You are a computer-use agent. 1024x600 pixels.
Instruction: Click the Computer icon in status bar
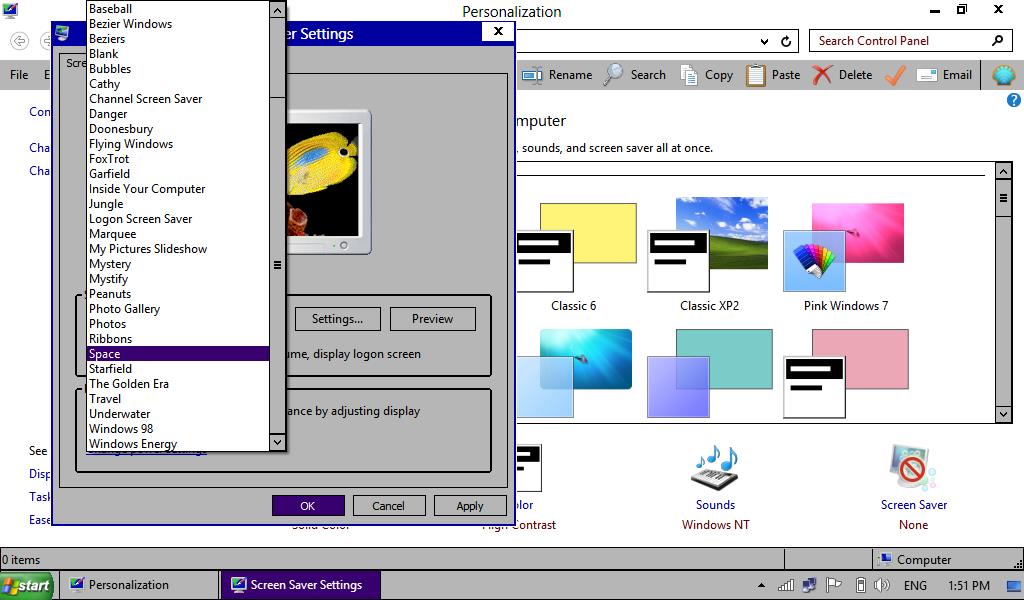[x=886, y=560]
